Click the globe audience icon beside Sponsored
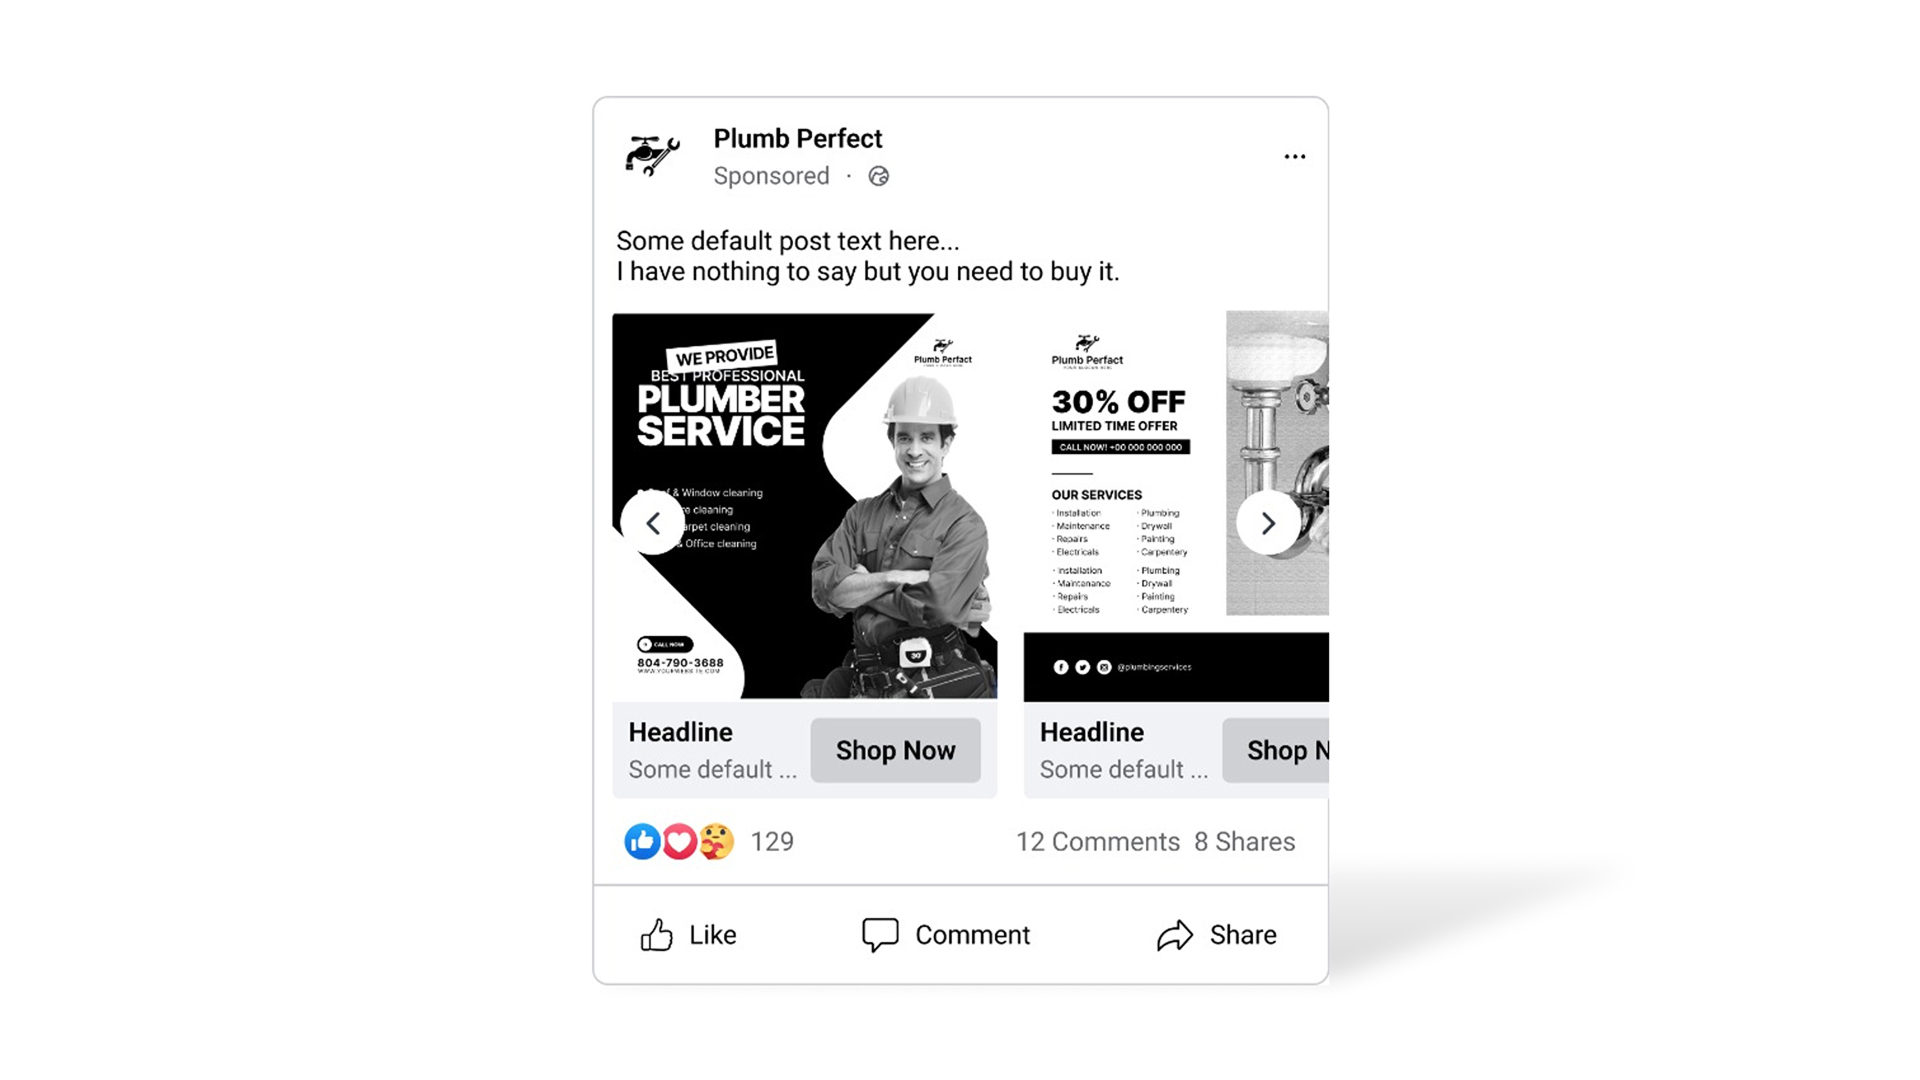The image size is (1920, 1080). tap(878, 176)
